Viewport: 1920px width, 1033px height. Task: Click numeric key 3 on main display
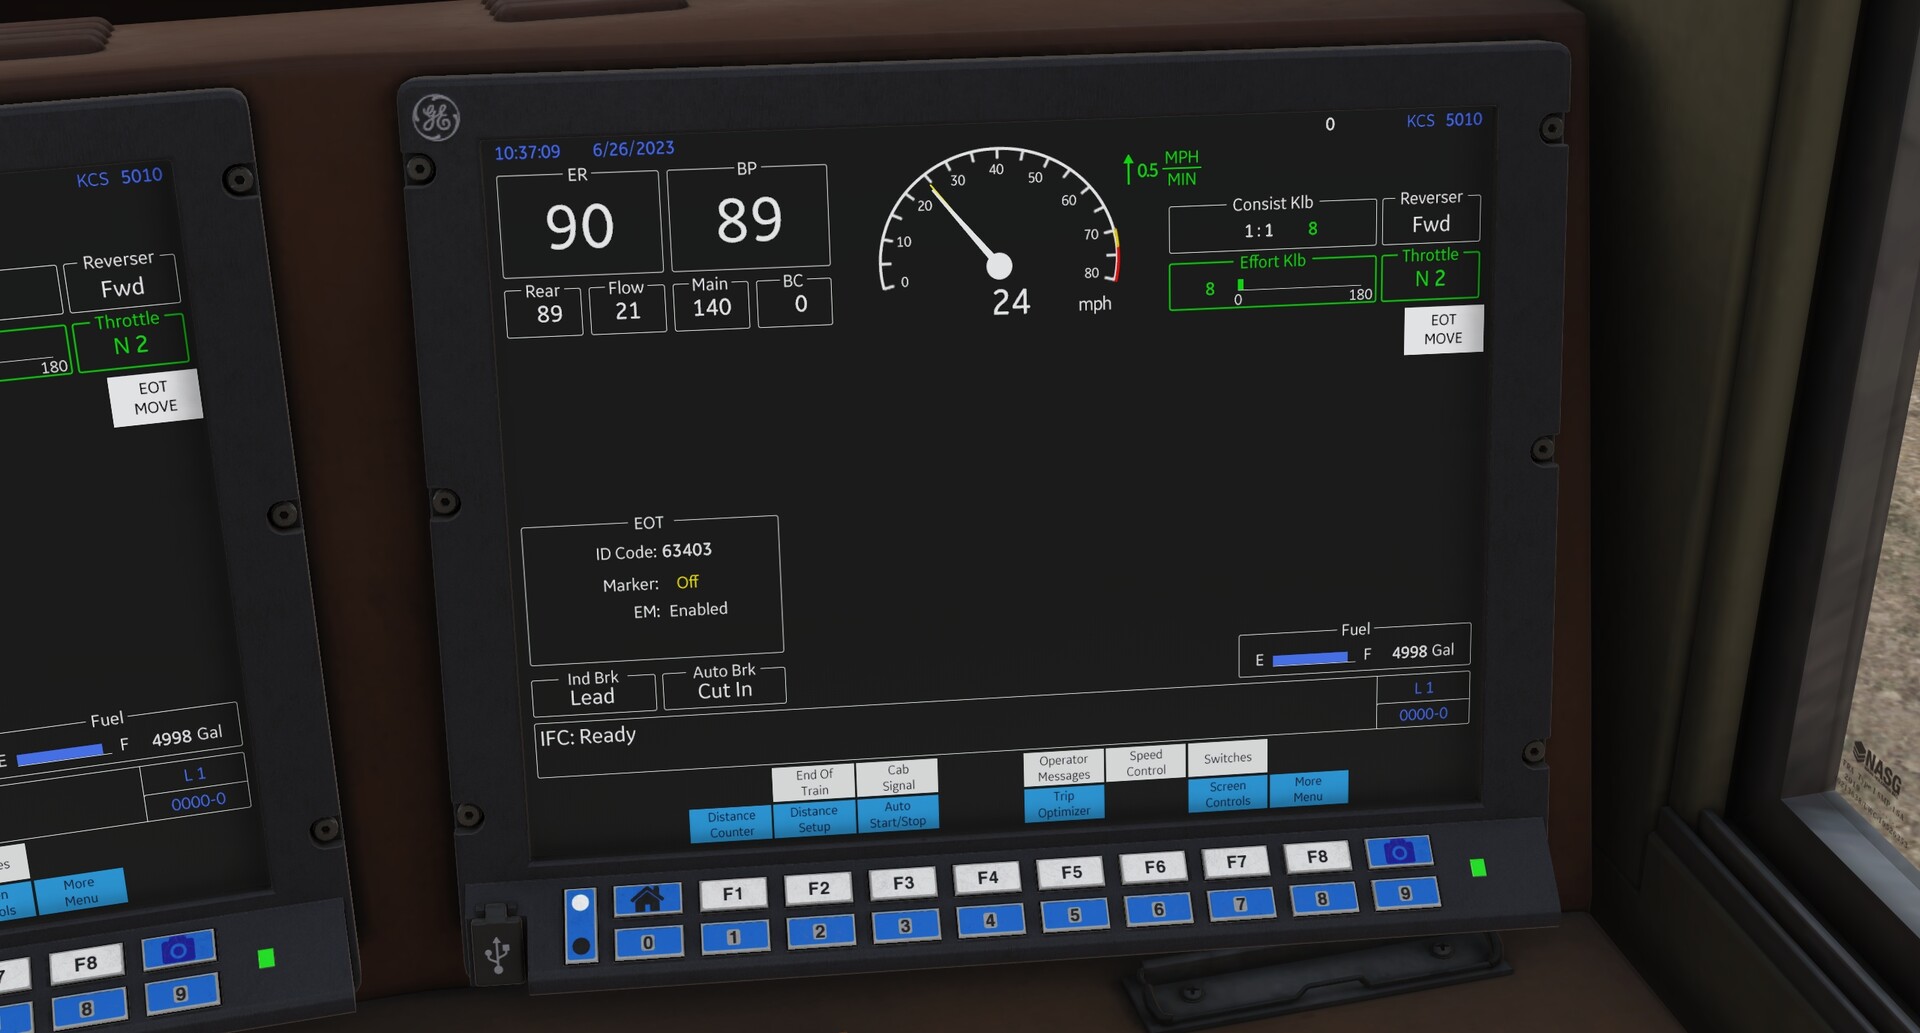(905, 925)
